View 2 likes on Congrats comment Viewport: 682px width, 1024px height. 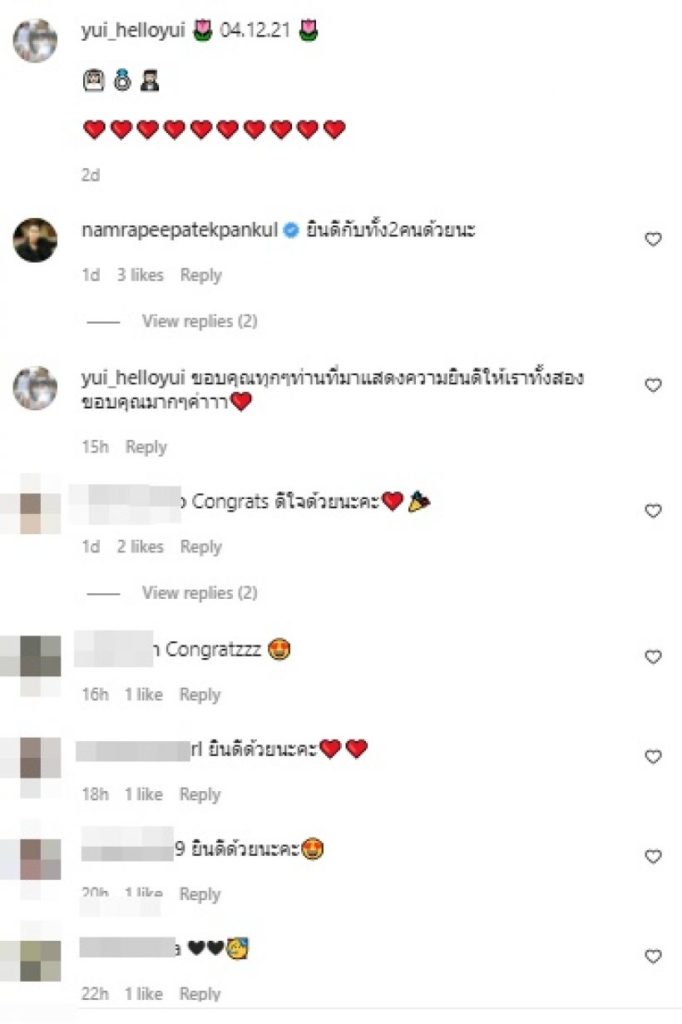140,547
